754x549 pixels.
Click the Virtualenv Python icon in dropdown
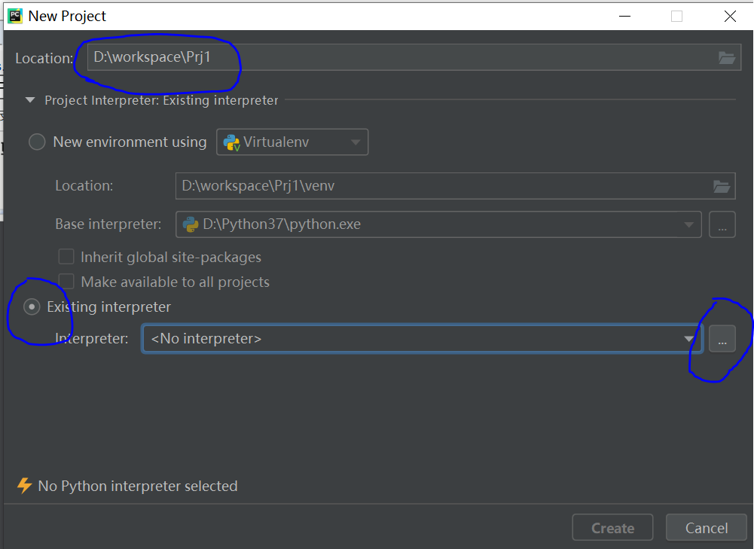pos(232,142)
